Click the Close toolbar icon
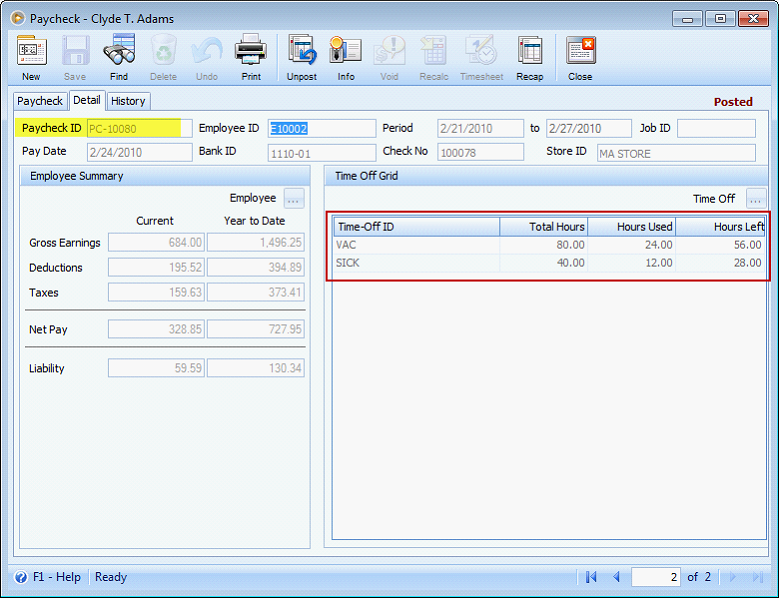The image size is (780, 599). [580, 57]
